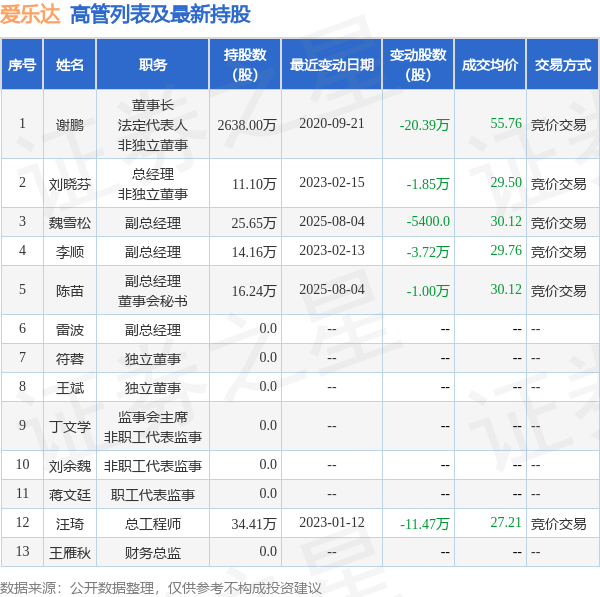Click change value -20.39万
The image size is (600, 597).
[424, 125]
